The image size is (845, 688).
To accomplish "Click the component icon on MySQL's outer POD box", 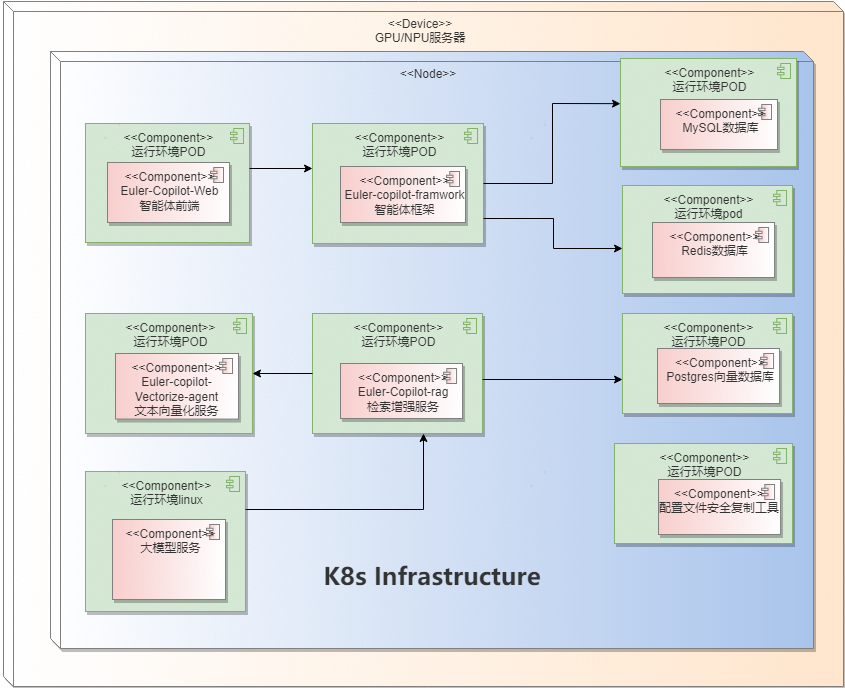I will [x=784, y=71].
